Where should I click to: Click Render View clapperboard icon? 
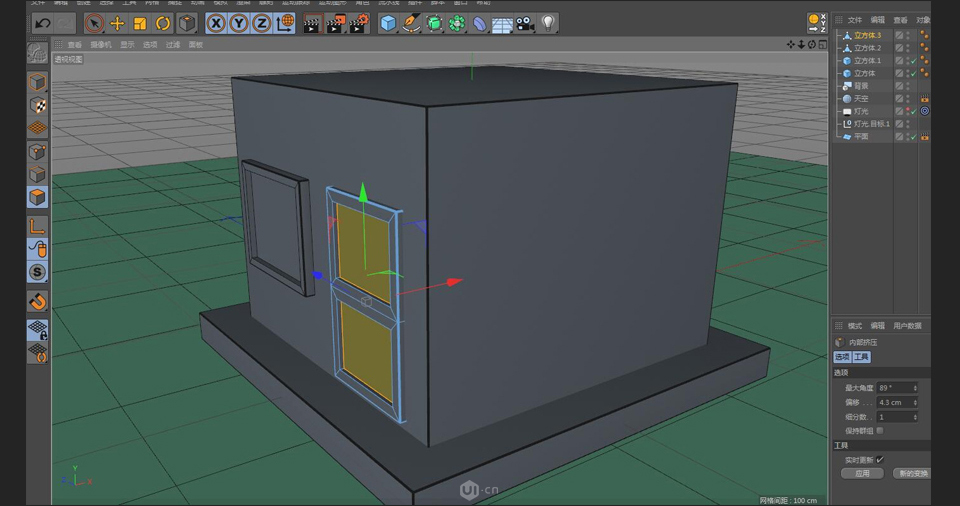[x=312, y=24]
